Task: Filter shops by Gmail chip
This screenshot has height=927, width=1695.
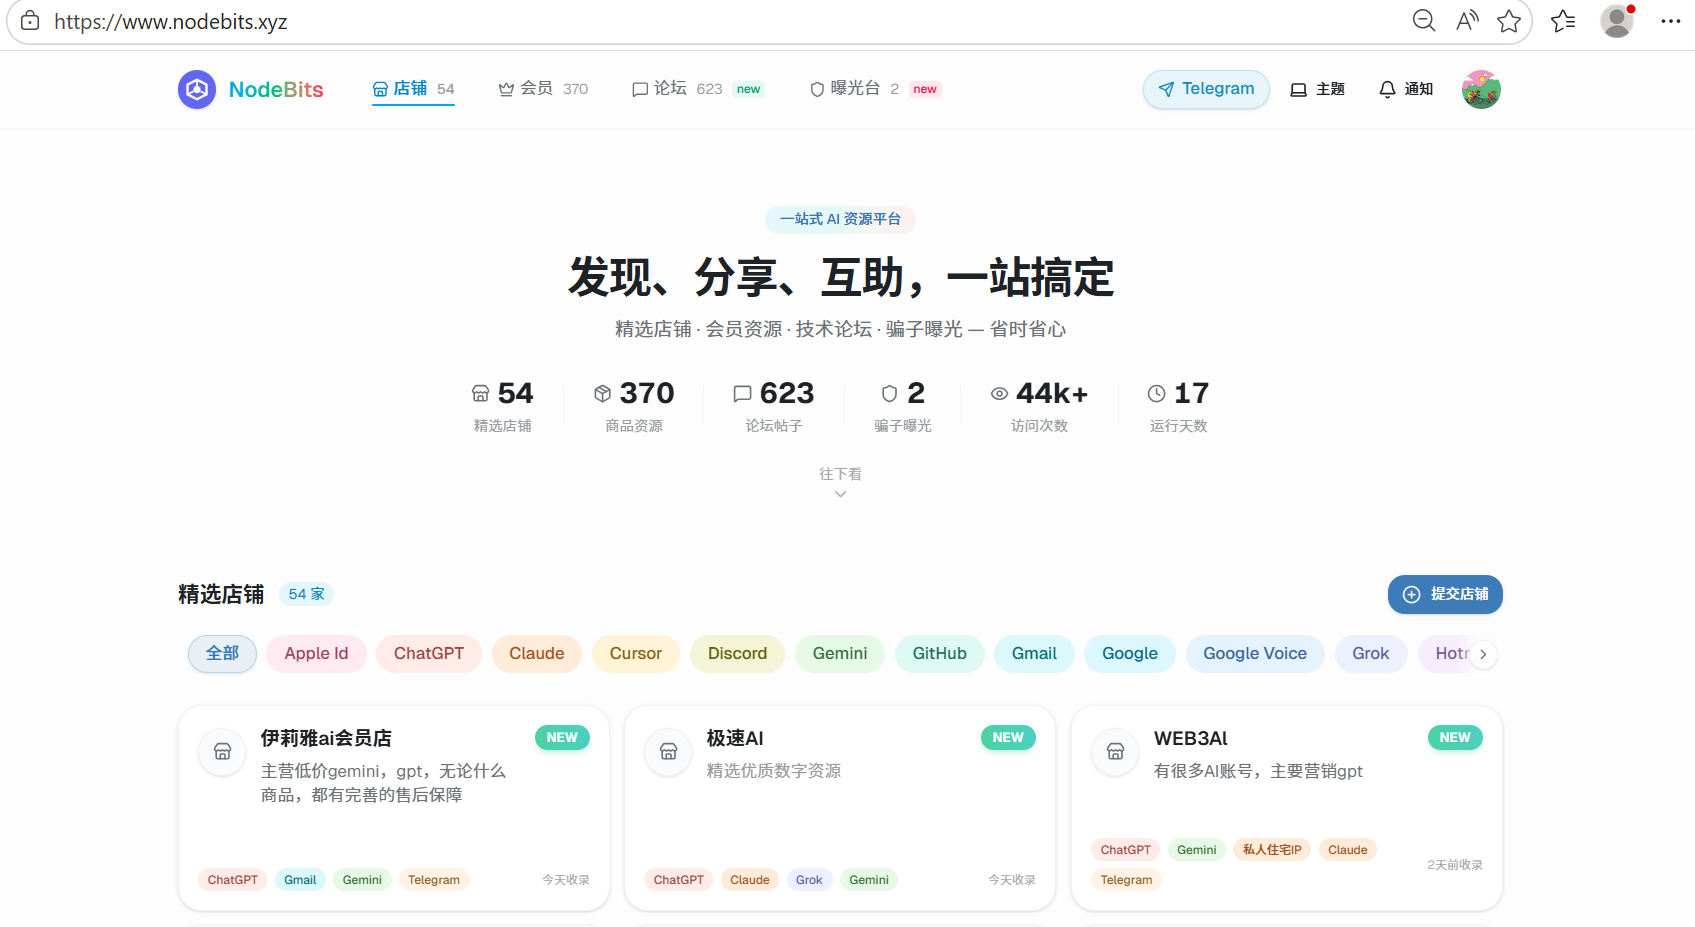Action: click(x=1034, y=653)
